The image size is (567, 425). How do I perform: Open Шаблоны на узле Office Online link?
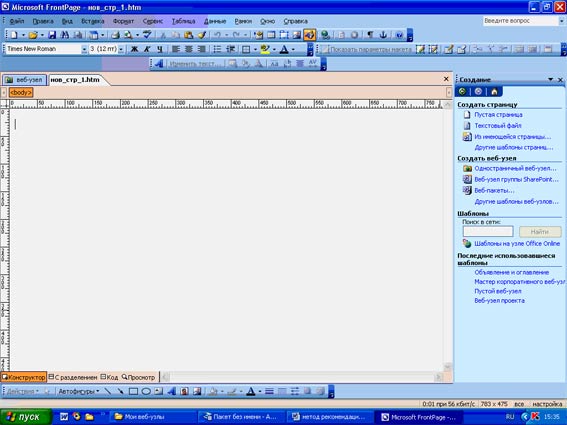[517, 243]
